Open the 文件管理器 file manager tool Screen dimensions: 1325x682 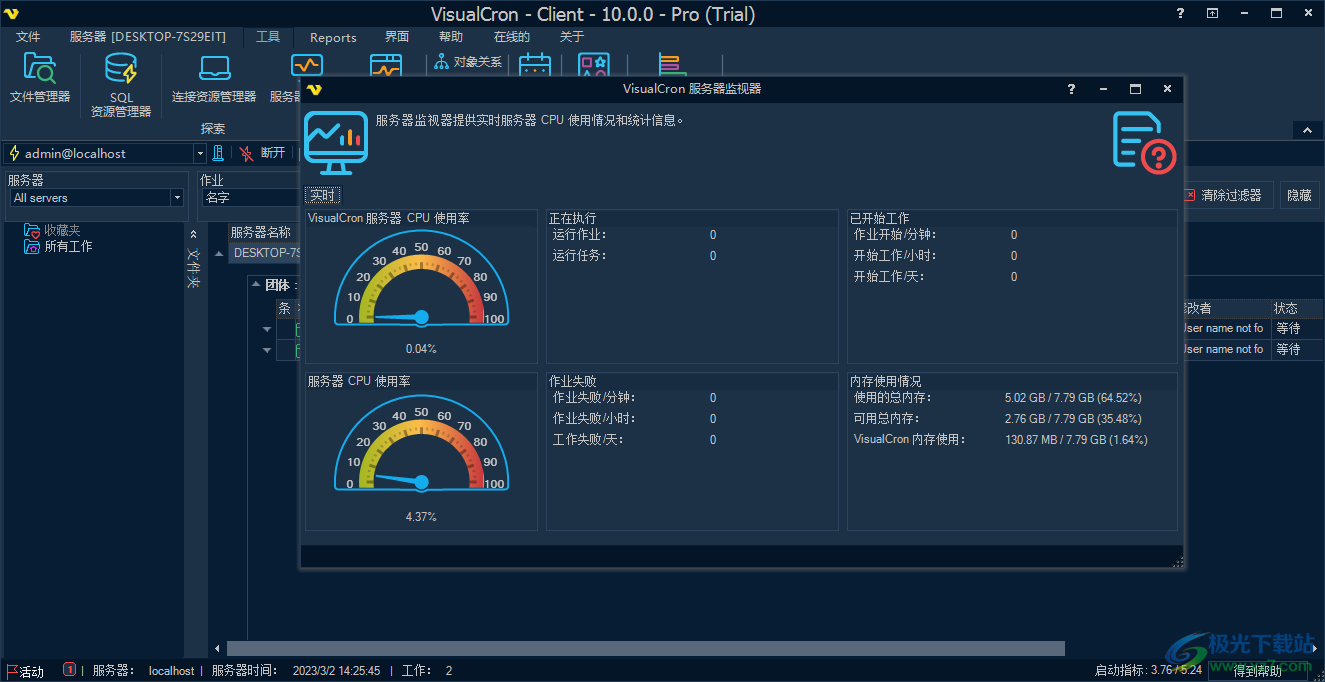(x=40, y=79)
